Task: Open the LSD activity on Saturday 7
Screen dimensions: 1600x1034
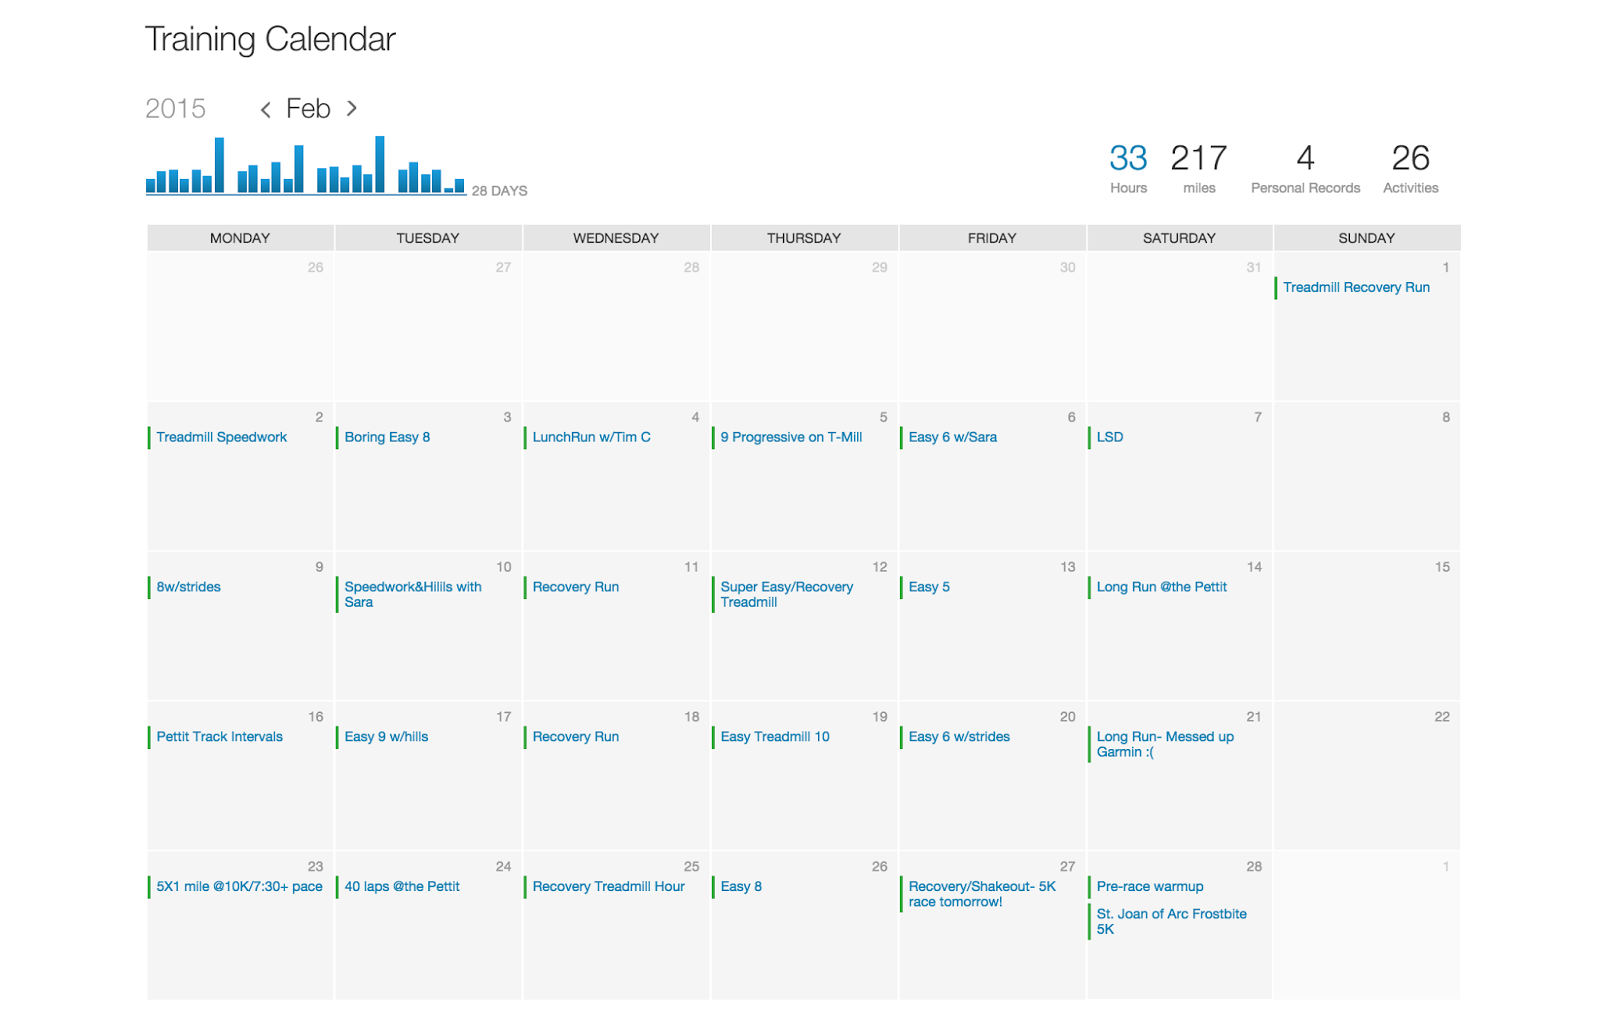Action: 1109,438
